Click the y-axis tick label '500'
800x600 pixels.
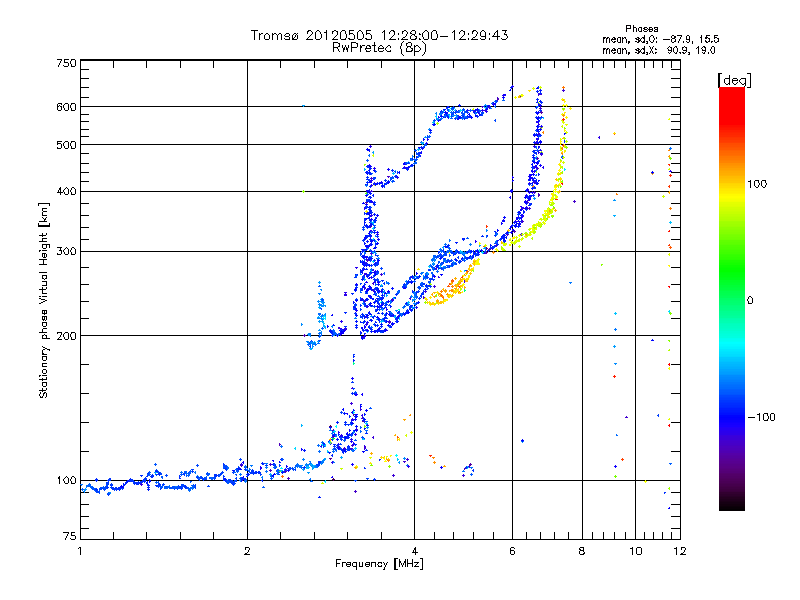[66, 145]
